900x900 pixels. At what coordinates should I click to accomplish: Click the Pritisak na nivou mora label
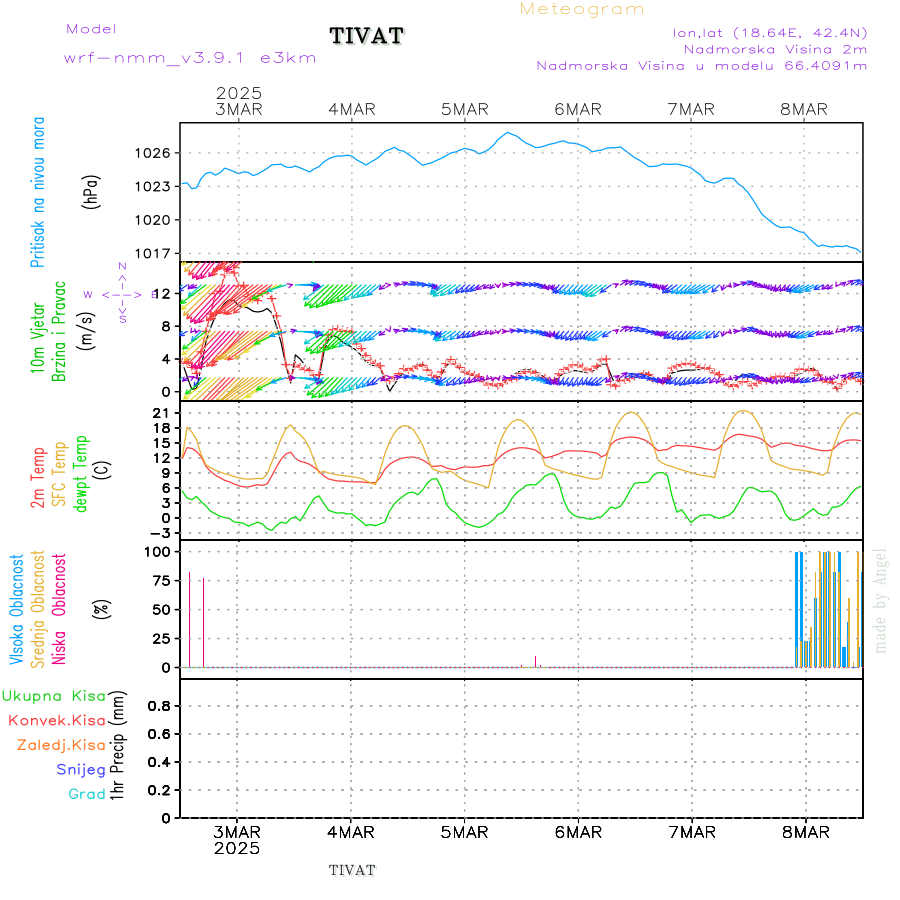click(38, 198)
